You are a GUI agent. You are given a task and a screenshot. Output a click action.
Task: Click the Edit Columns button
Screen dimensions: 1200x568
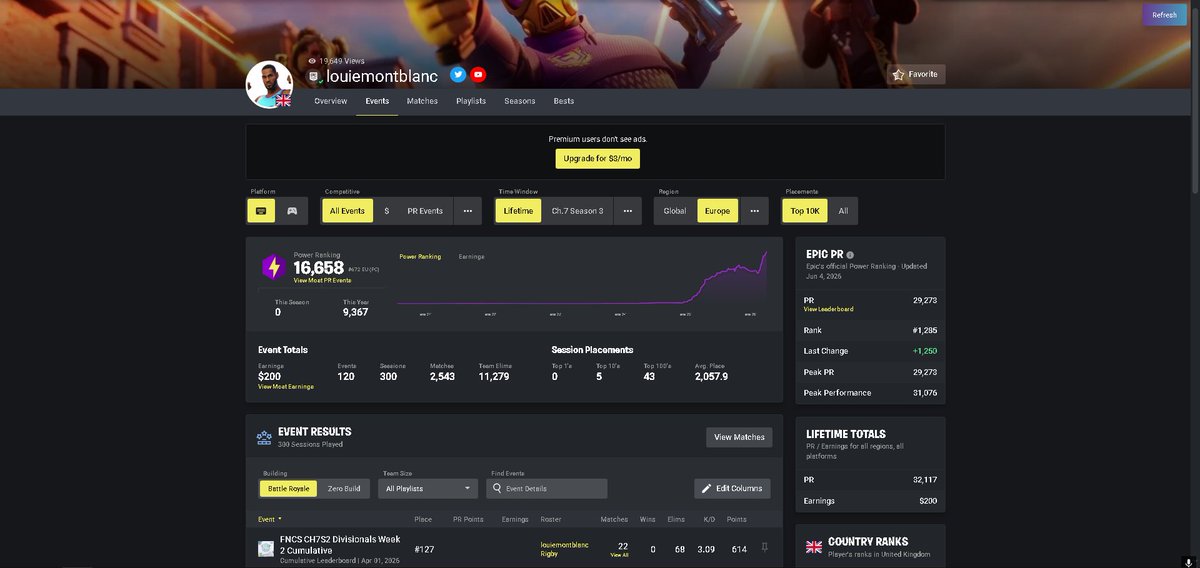coord(732,488)
